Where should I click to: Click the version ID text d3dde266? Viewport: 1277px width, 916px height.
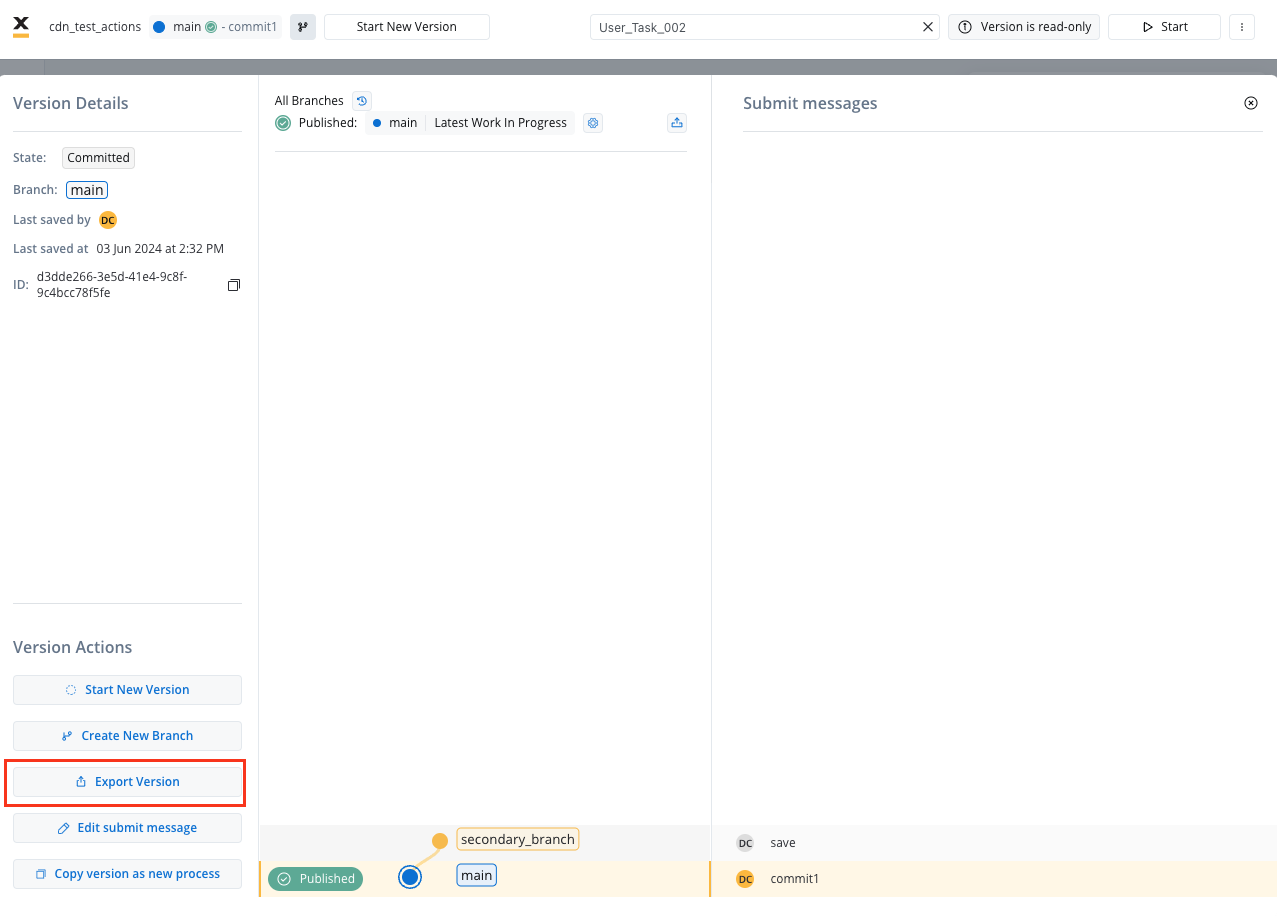point(112,285)
